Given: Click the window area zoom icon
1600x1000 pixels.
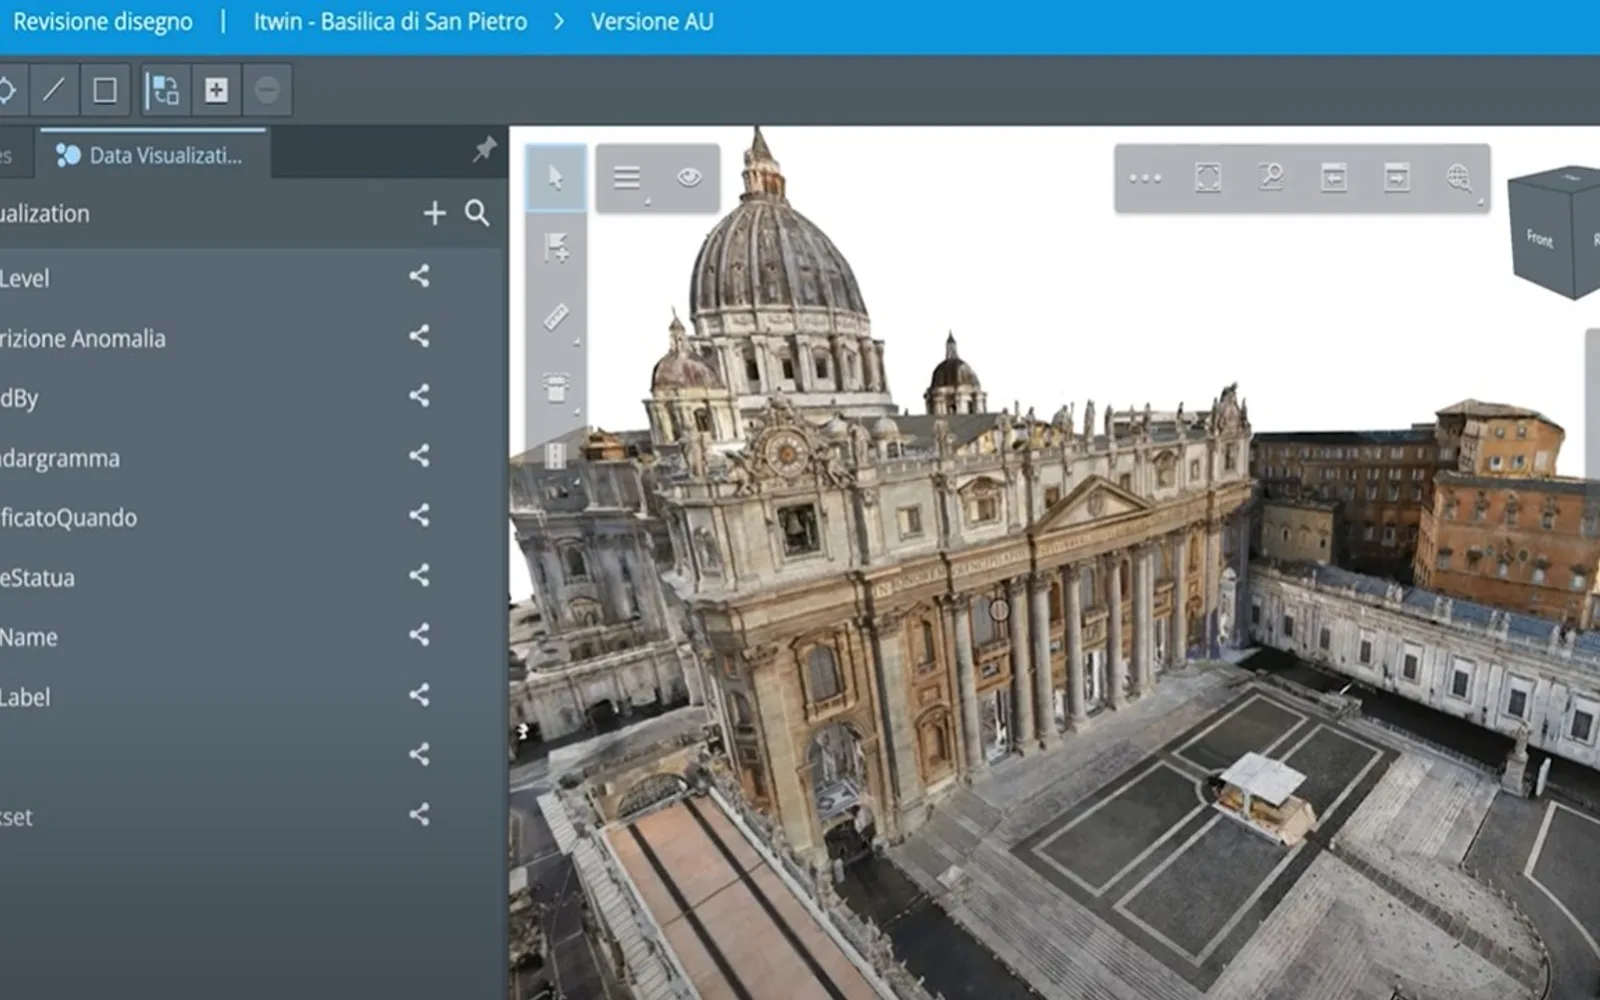Looking at the screenshot, I should pyautogui.click(x=1271, y=178).
